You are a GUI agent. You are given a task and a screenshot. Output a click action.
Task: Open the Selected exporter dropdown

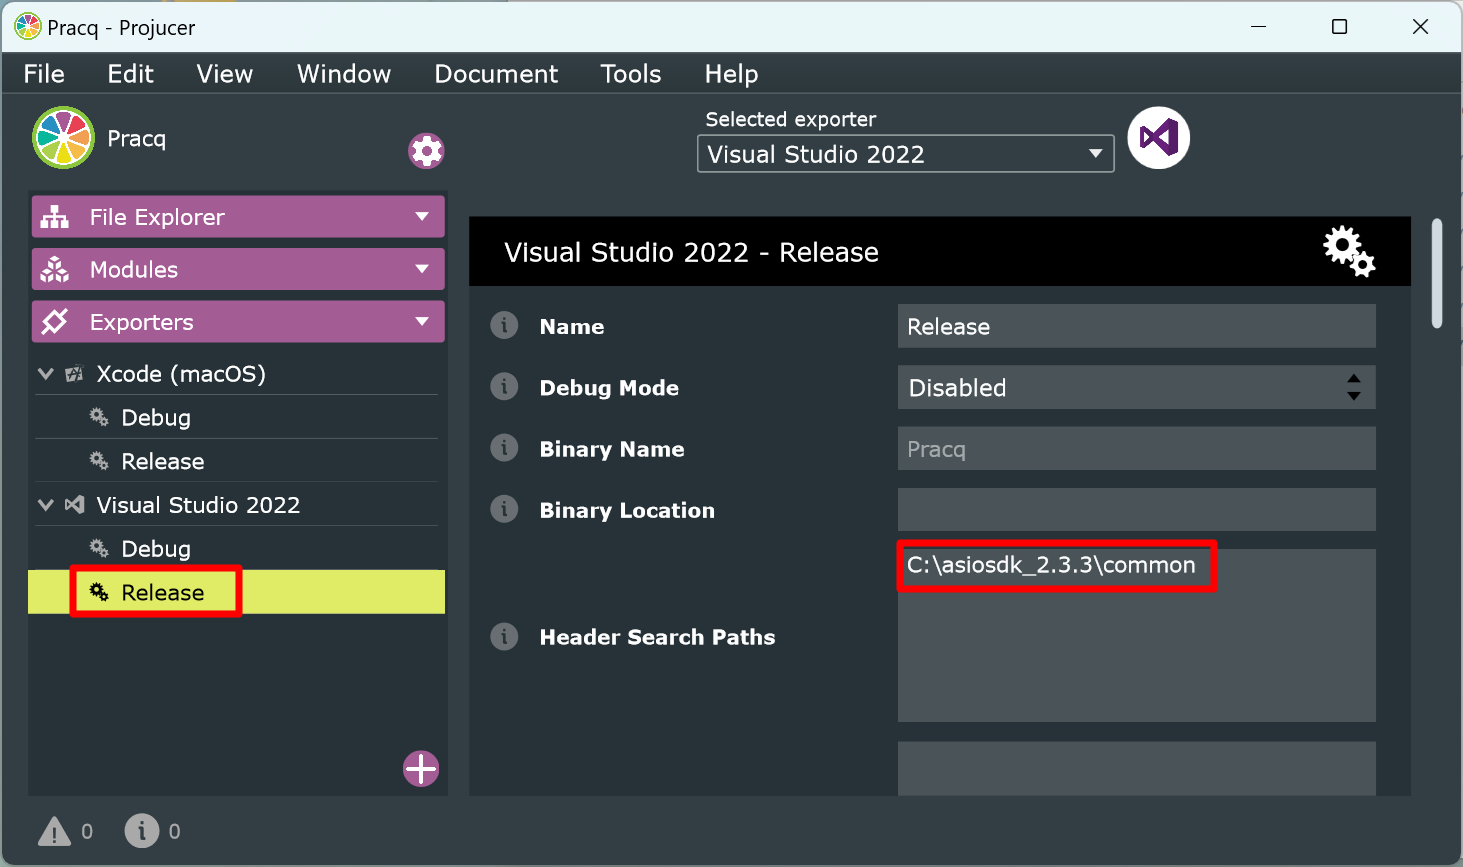pos(905,154)
